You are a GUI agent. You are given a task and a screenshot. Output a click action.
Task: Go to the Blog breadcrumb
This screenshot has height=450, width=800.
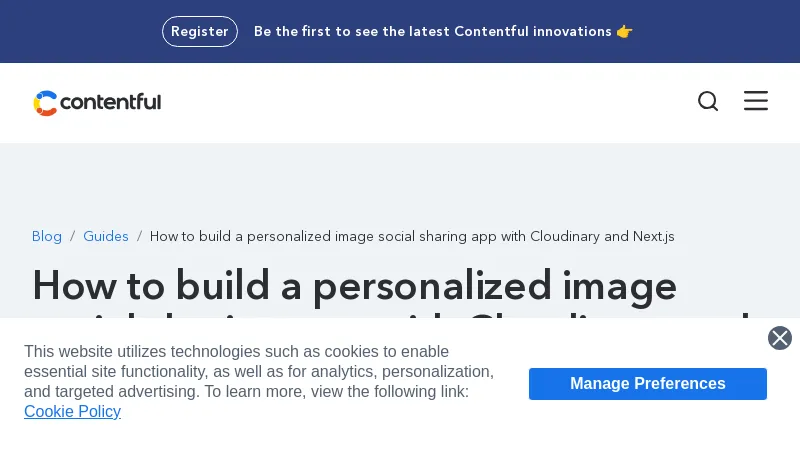47,236
